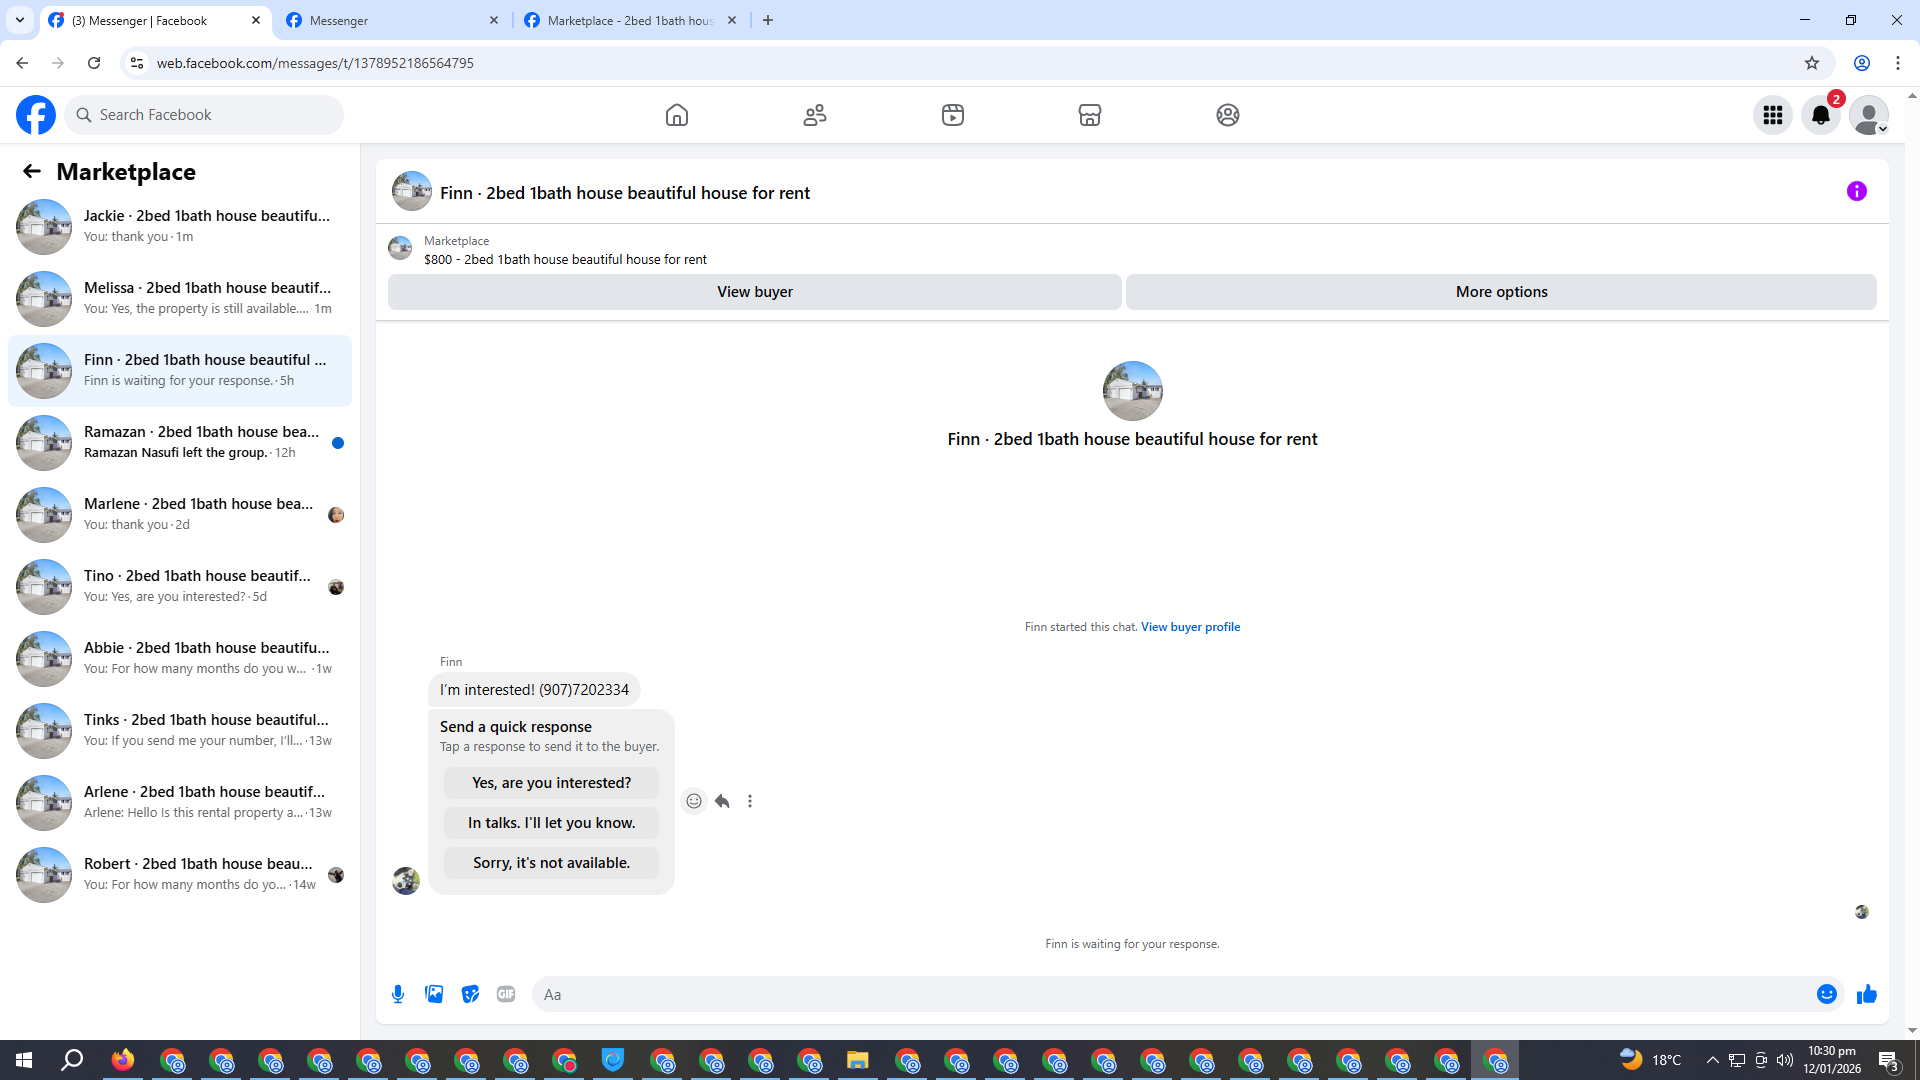
Task: Reply to the message using the arrow icon
Action: tap(722, 801)
